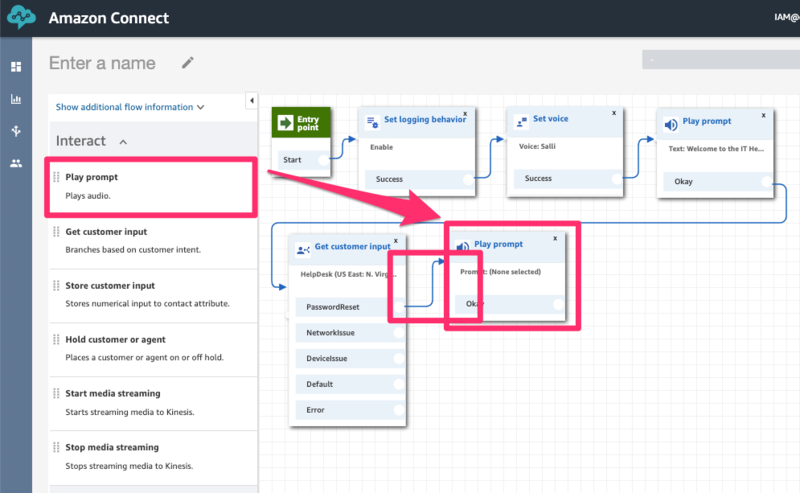The width and height of the screenshot is (800, 493).
Task: Click the Default output connector
Action: coord(398,384)
